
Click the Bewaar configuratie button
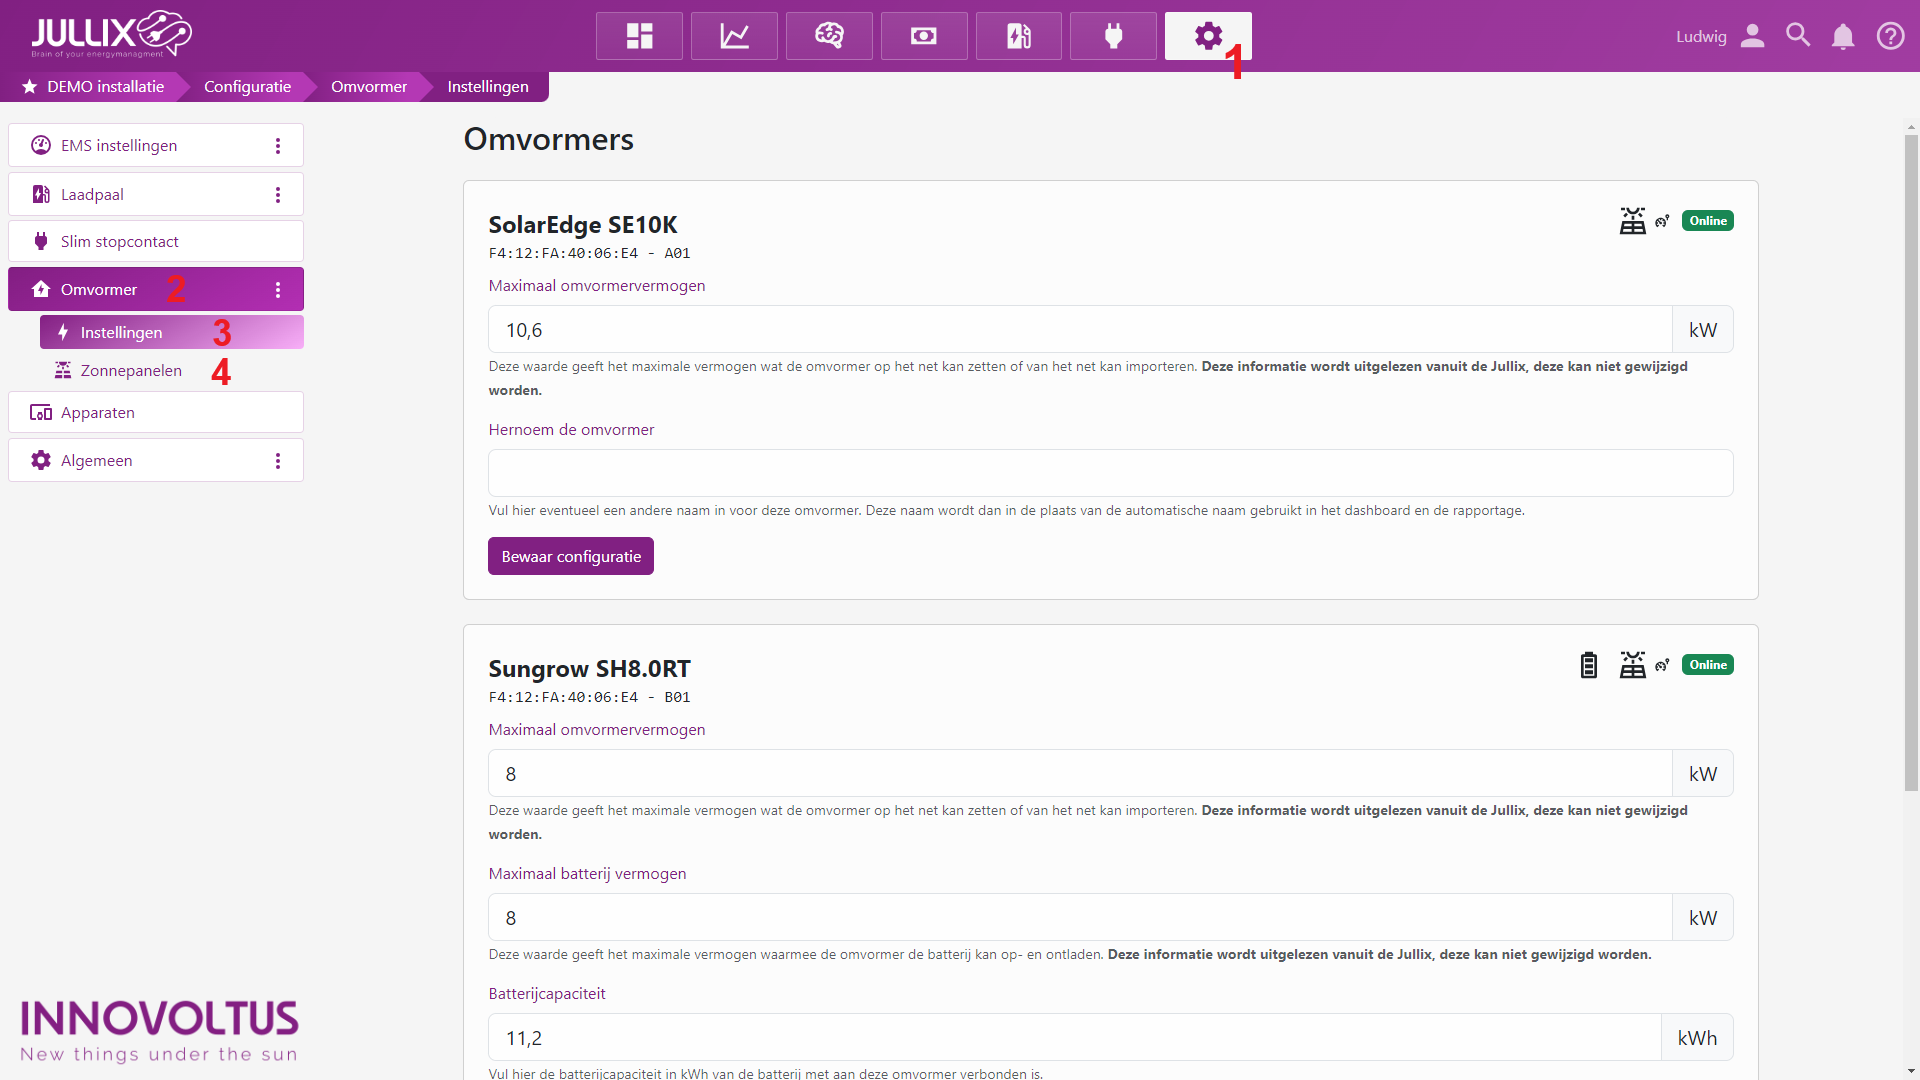tap(571, 557)
